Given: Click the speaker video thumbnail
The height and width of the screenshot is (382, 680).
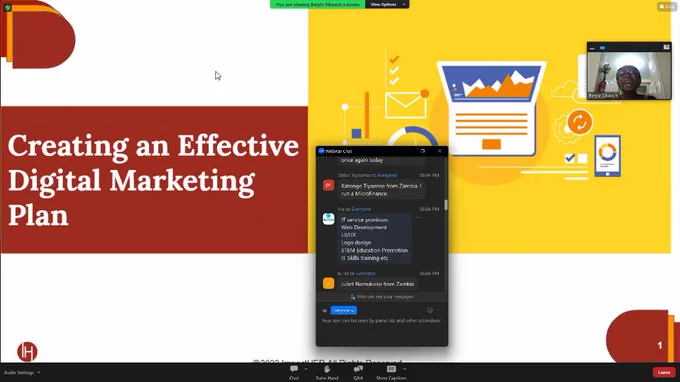Looking at the screenshot, I should click(x=629, y=75).
